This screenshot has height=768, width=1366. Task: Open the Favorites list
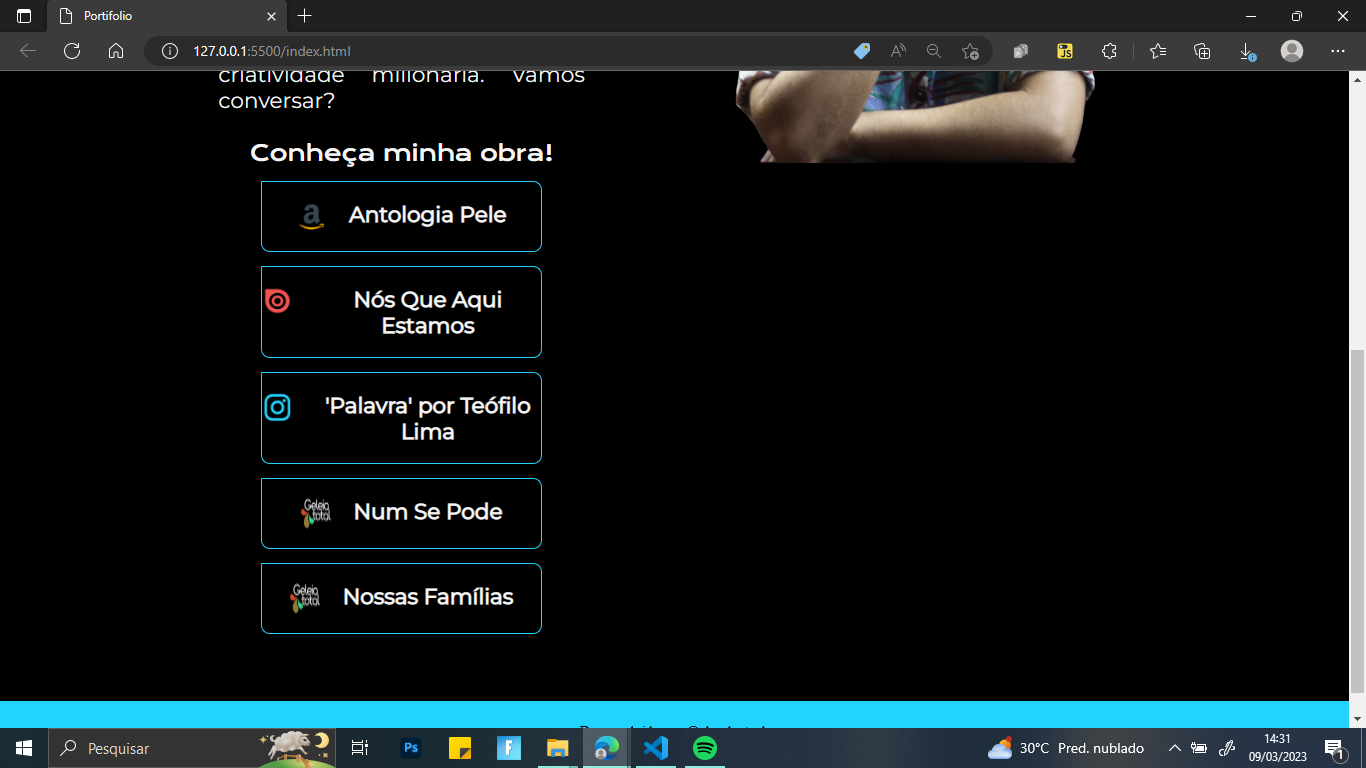pyautogui.click(x=1158, y=51)
